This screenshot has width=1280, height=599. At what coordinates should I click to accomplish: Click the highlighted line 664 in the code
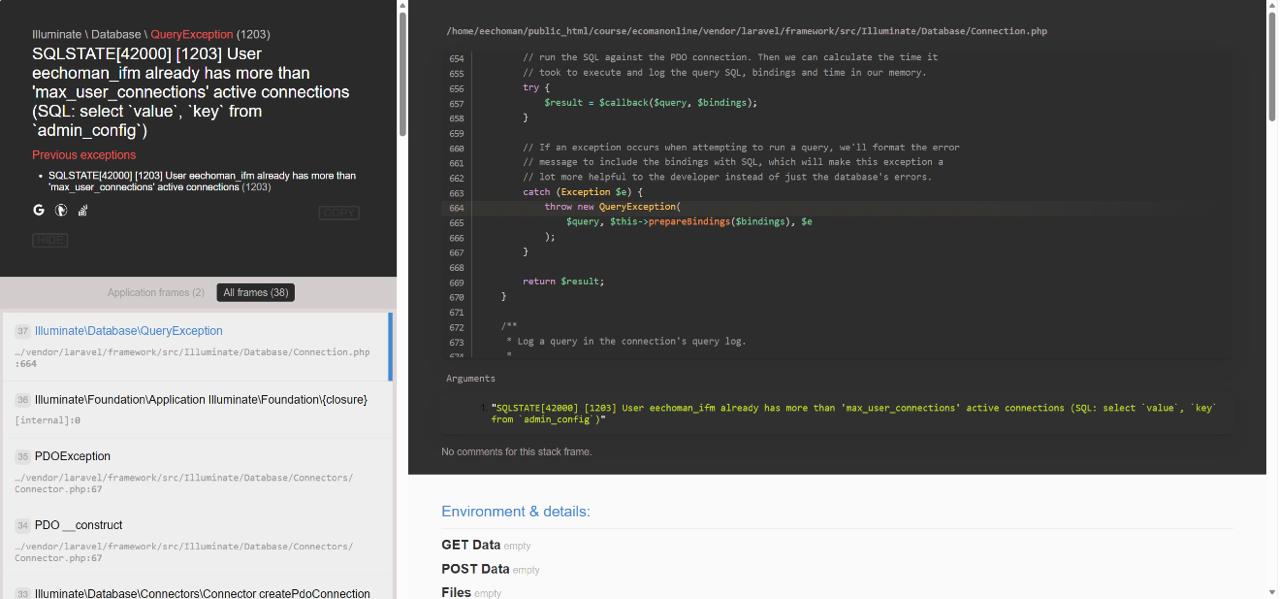[x=836, y=207]
